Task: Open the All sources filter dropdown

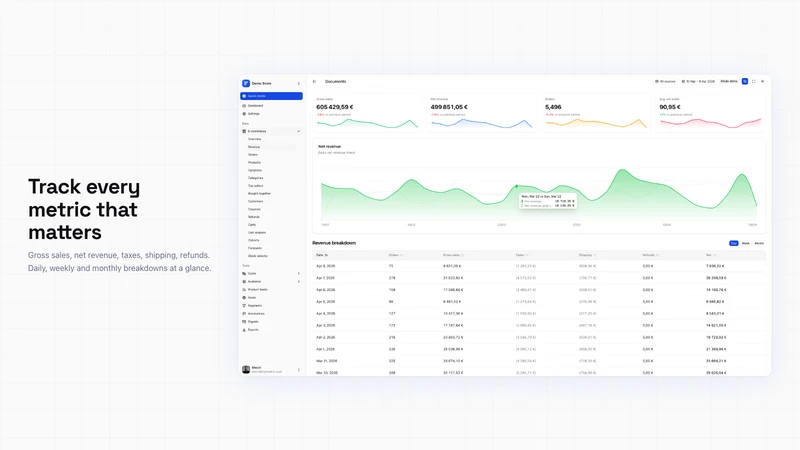Action: point(665,82)
